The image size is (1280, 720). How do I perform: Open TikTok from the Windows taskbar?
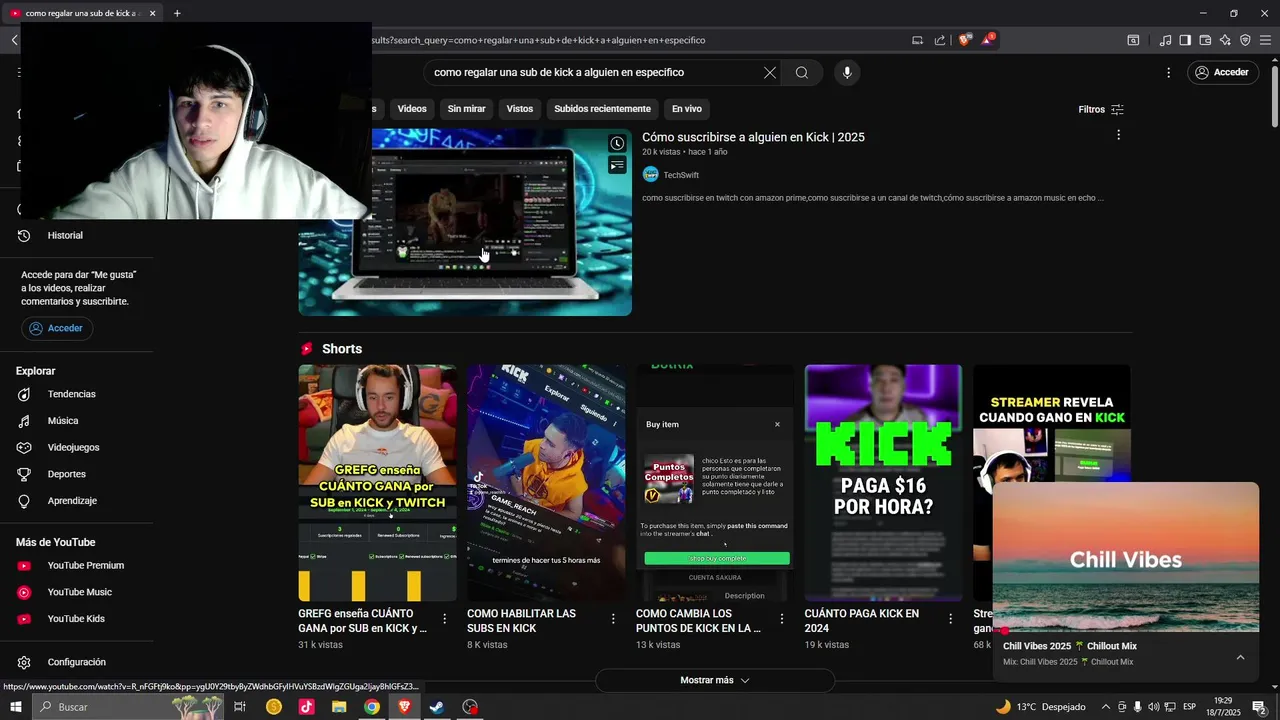click(x=306, y=707)
